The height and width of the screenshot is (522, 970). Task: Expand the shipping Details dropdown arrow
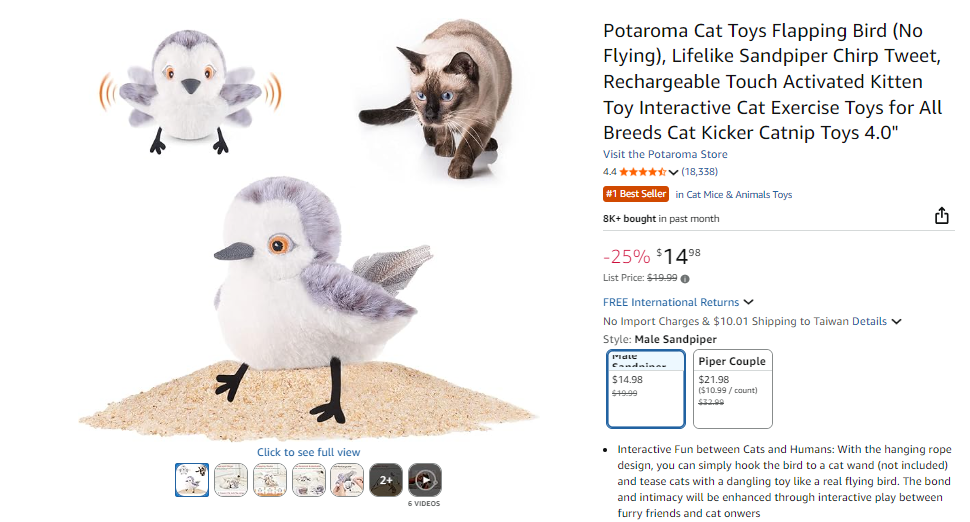(896, 322)
